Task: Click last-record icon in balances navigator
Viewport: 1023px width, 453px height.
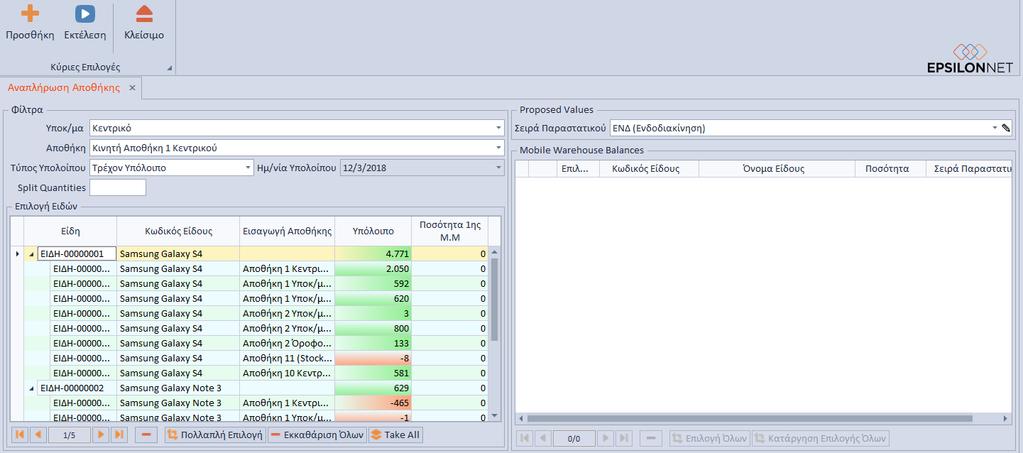Action: [x=624, y=439]
